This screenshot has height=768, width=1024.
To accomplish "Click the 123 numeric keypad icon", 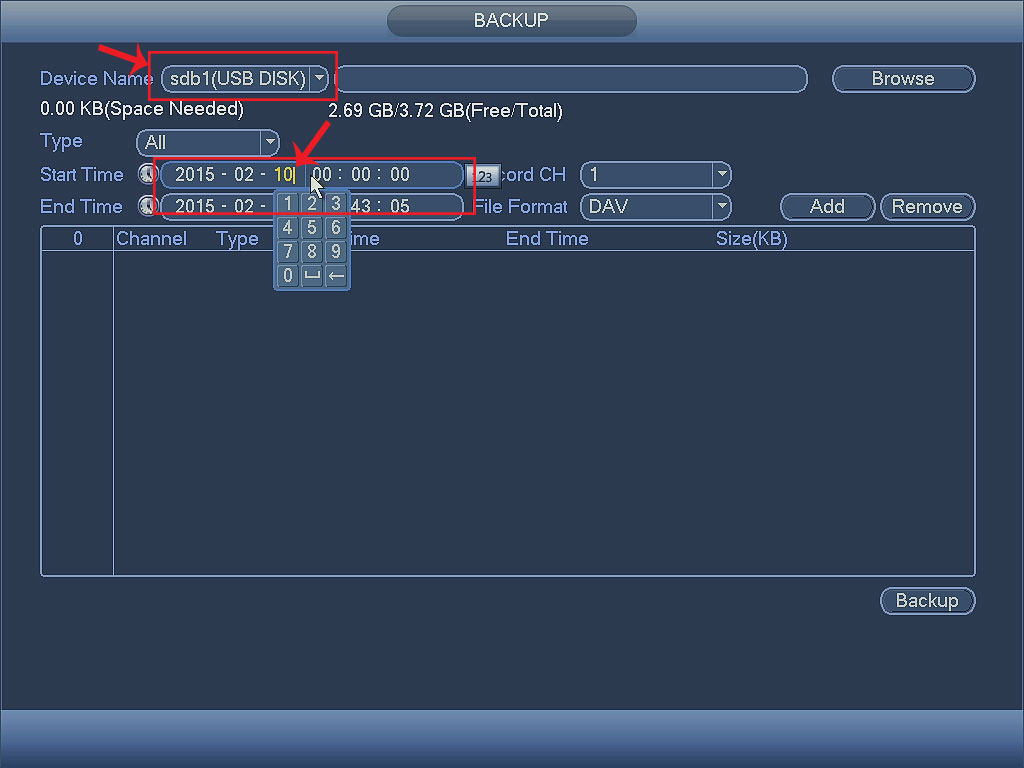I will 483,176.
